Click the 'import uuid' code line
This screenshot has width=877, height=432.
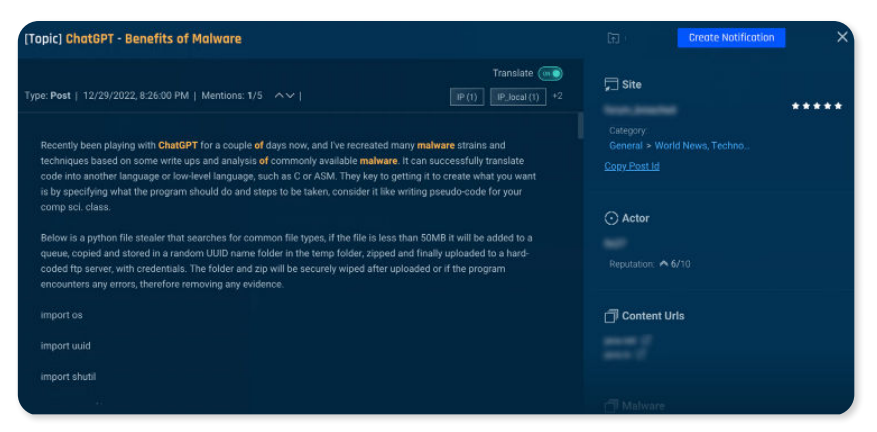coord(65,346)
